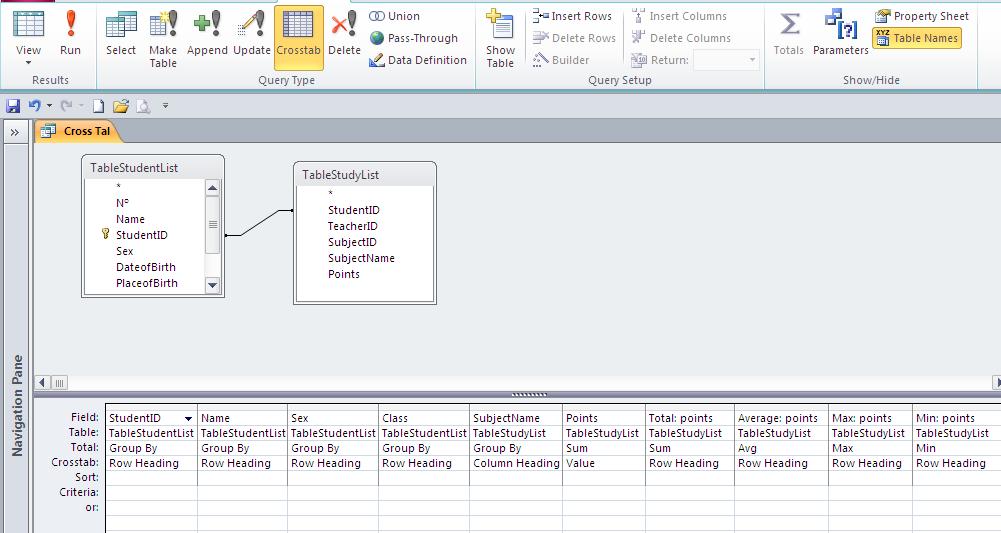Click TableStudyList title bar

click(365, 174)
